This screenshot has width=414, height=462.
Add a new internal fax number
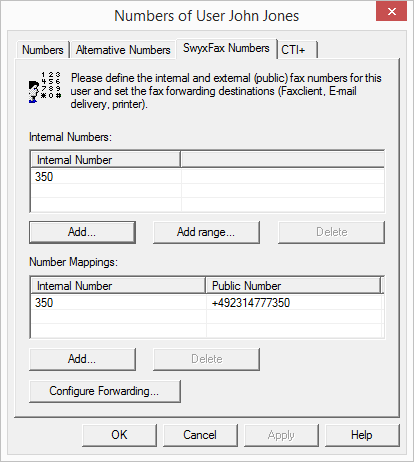[x=82, y=232]
